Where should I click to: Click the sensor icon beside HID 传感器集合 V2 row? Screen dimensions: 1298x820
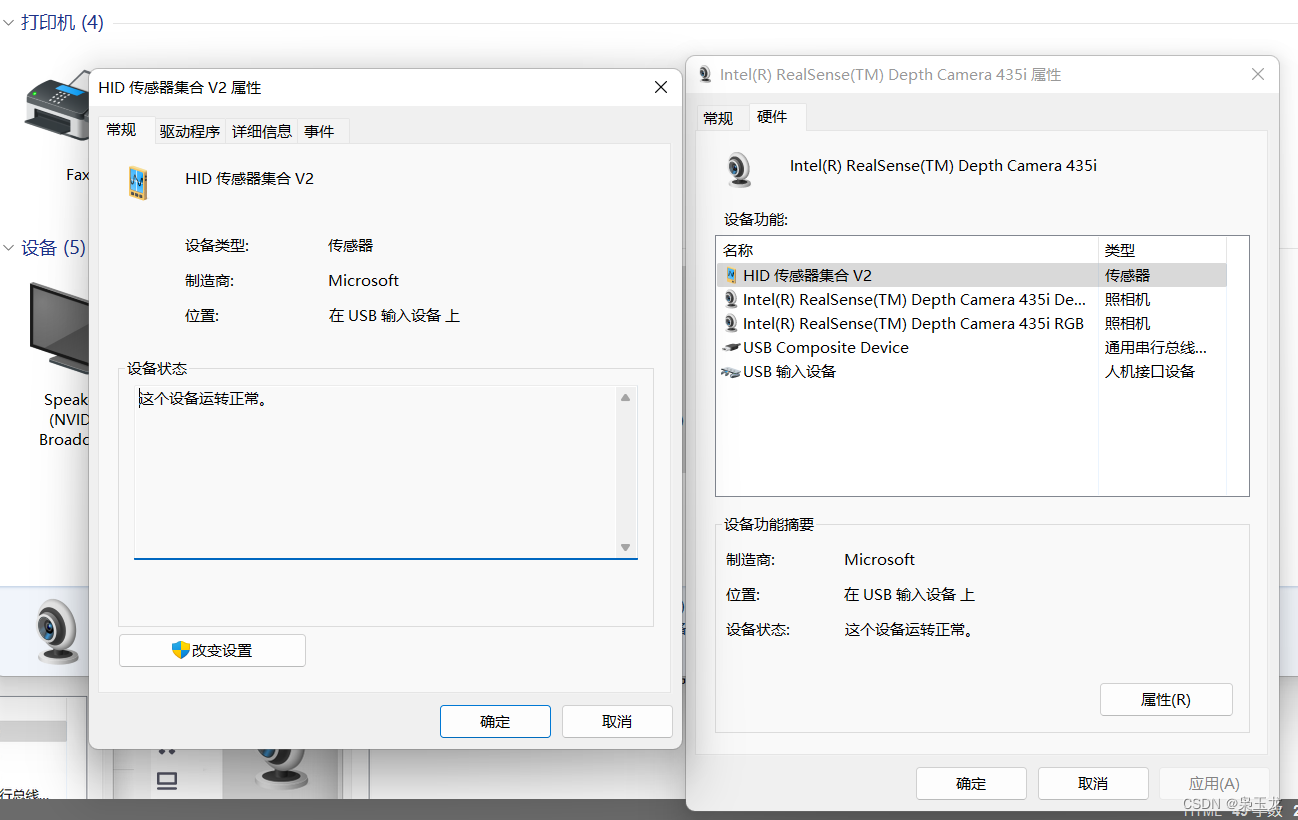[731, 275]
